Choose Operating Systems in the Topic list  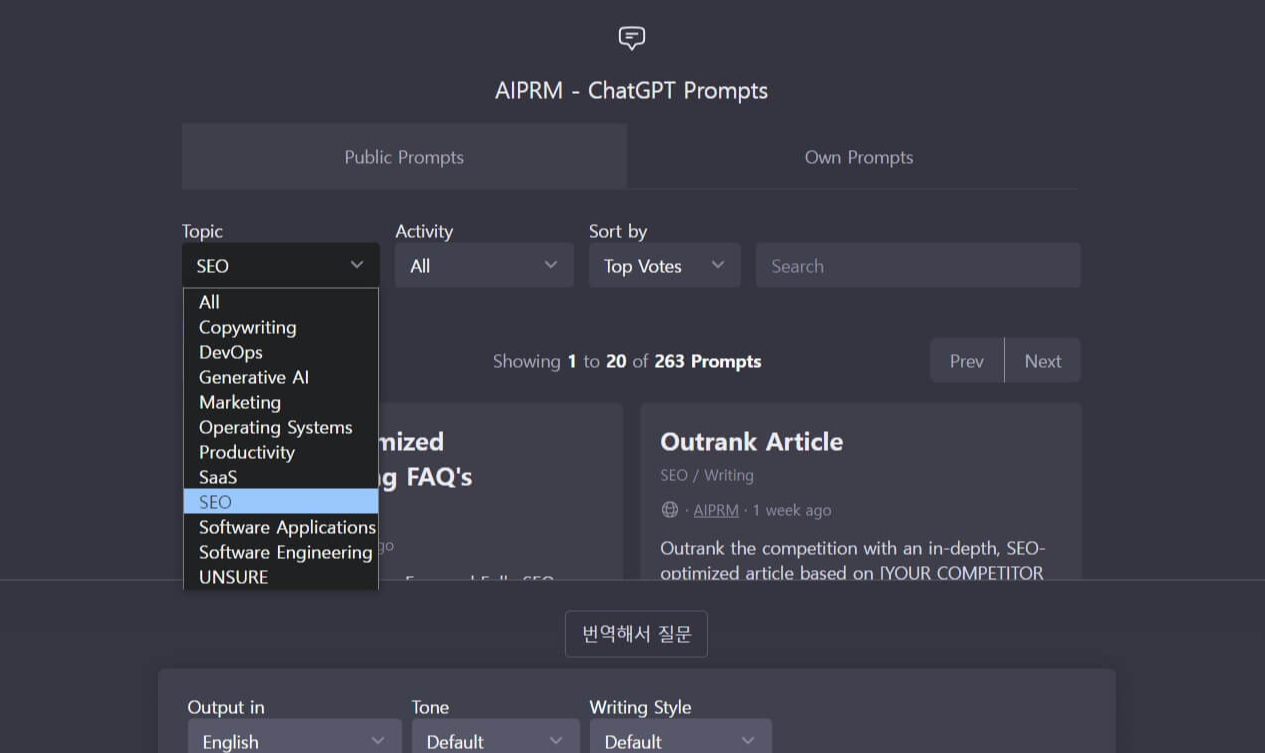281,427
